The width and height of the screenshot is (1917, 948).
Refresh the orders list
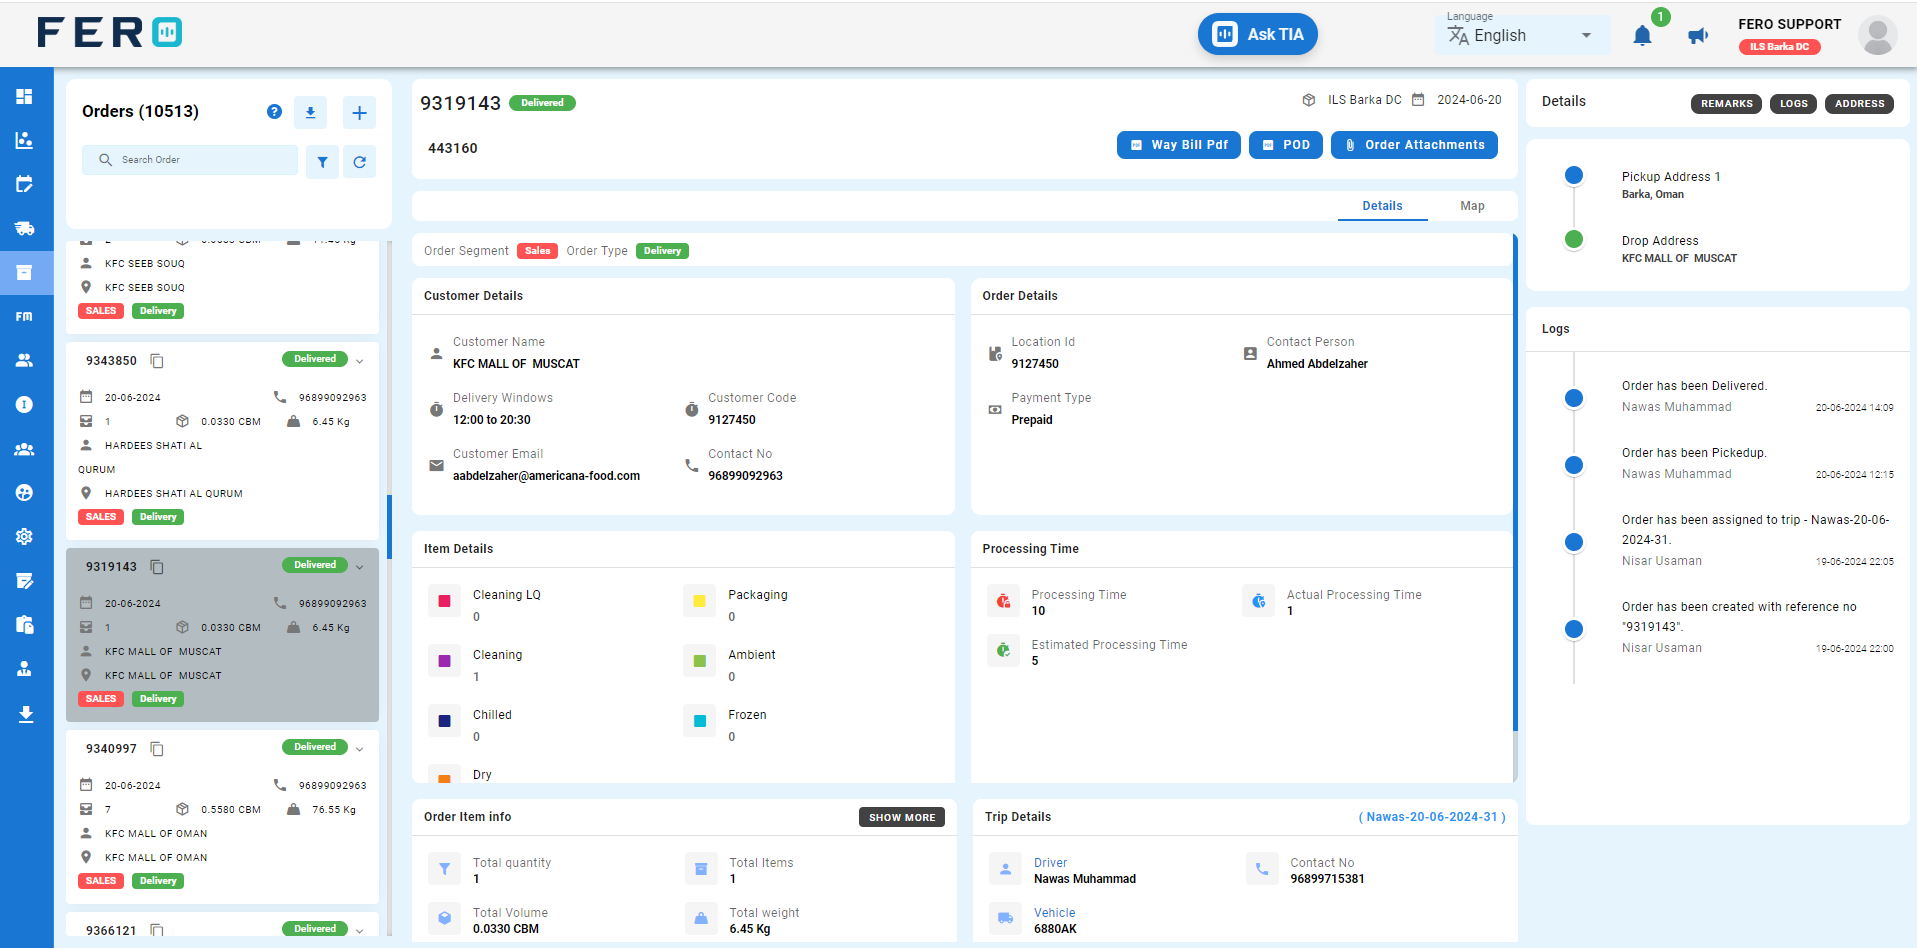tap(359, 161)
